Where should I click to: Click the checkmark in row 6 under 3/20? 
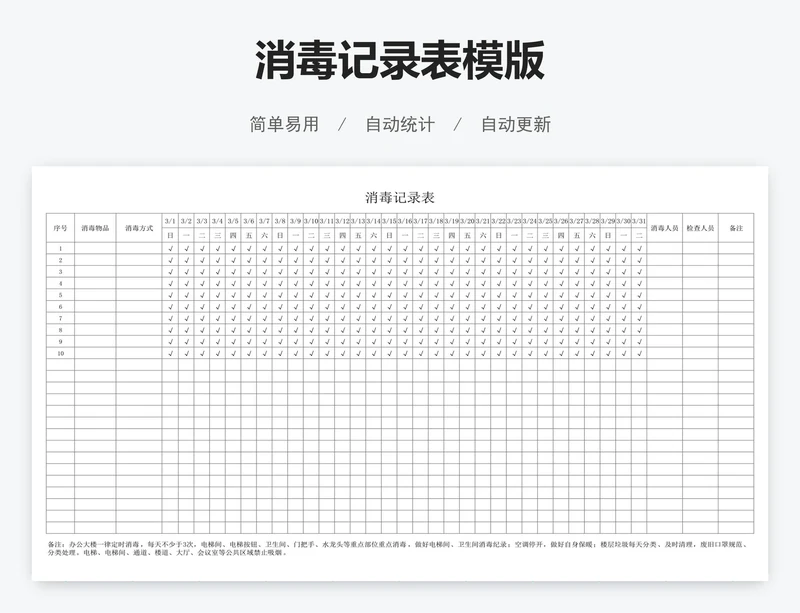point(467,307)
